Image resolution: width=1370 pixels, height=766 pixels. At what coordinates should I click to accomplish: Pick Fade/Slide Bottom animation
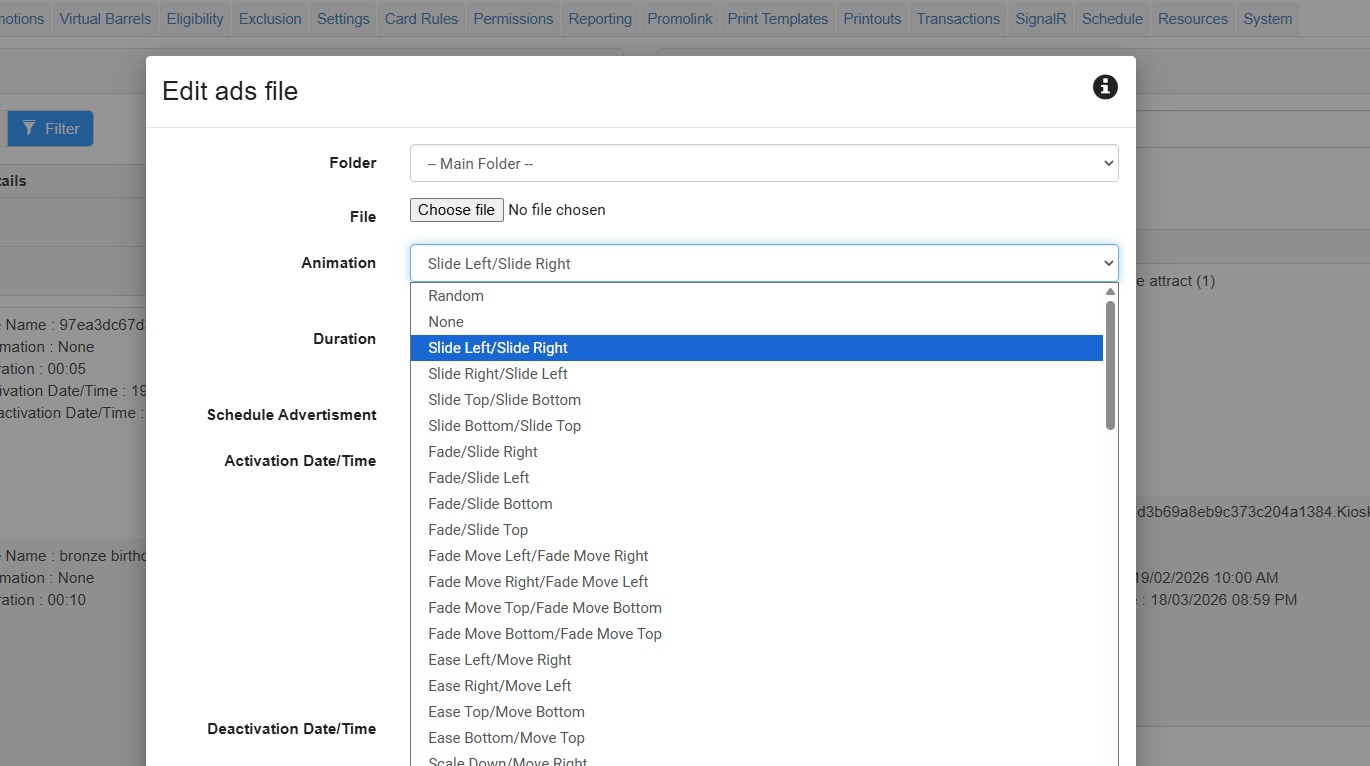pos(490,504)
